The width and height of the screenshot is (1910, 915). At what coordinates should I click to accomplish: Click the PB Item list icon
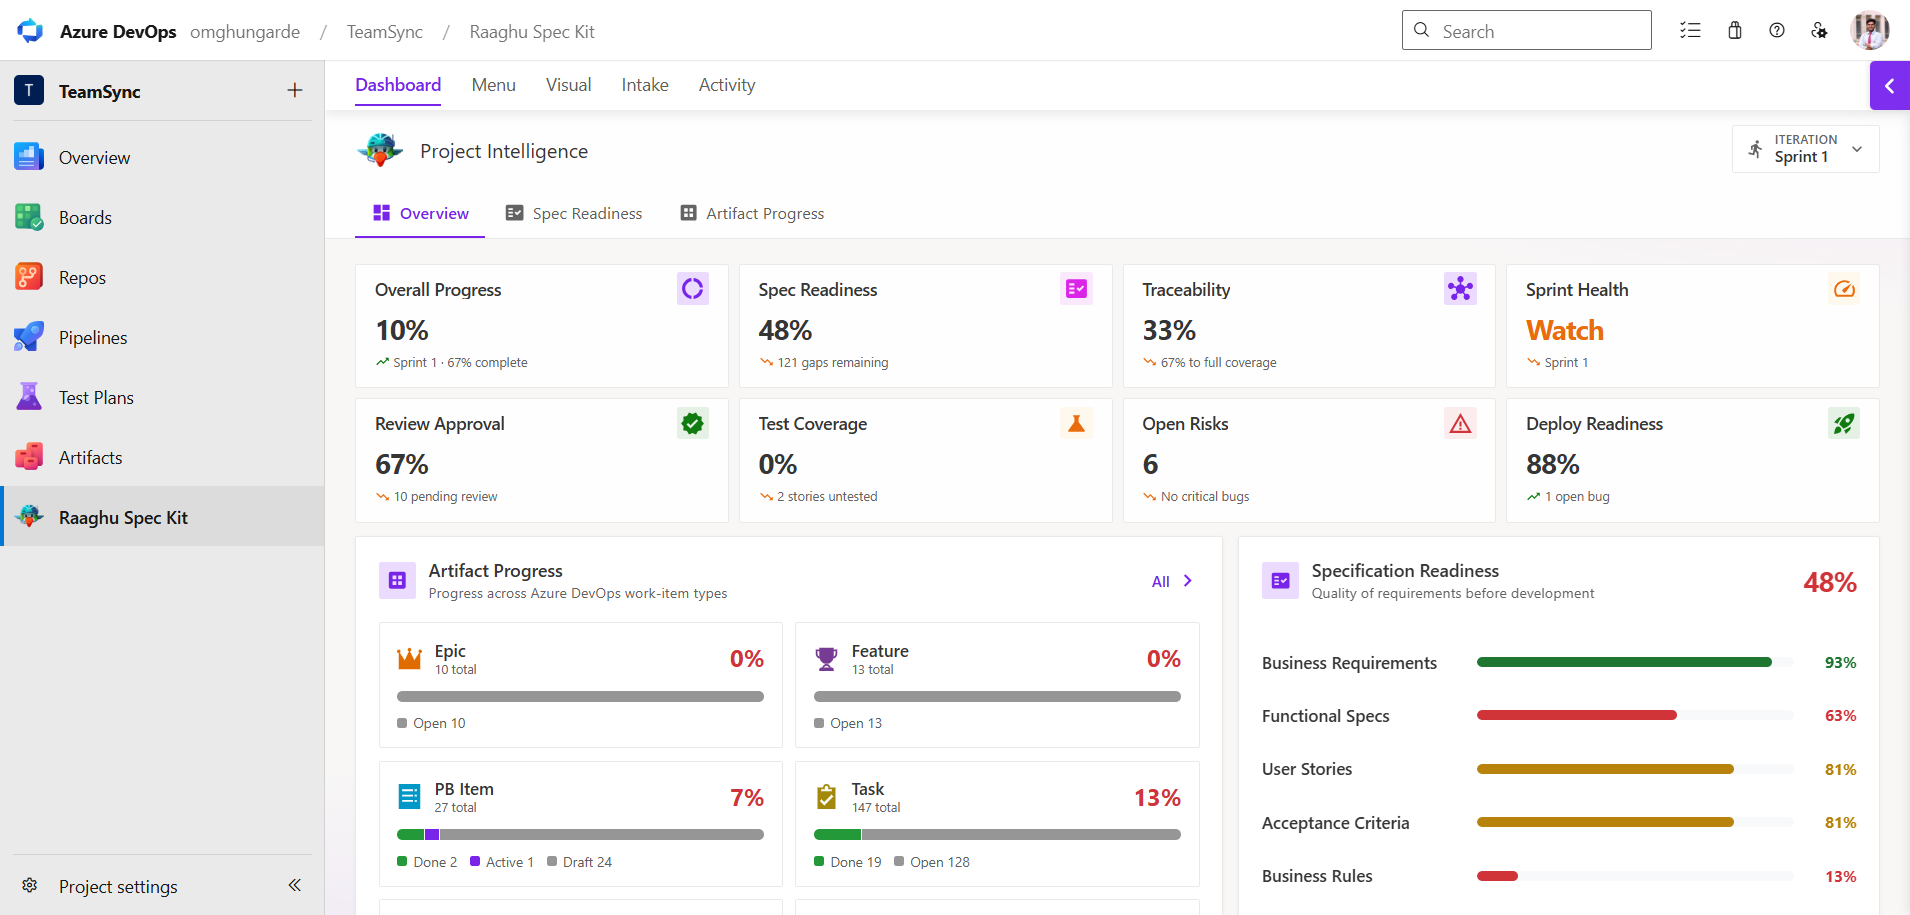tap(409, 797)
